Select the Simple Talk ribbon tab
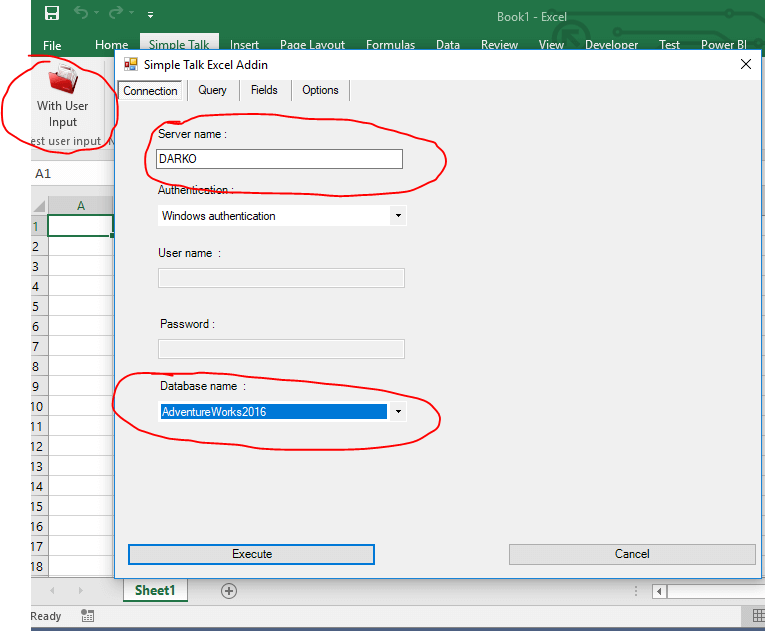 [x=179, y=44]
